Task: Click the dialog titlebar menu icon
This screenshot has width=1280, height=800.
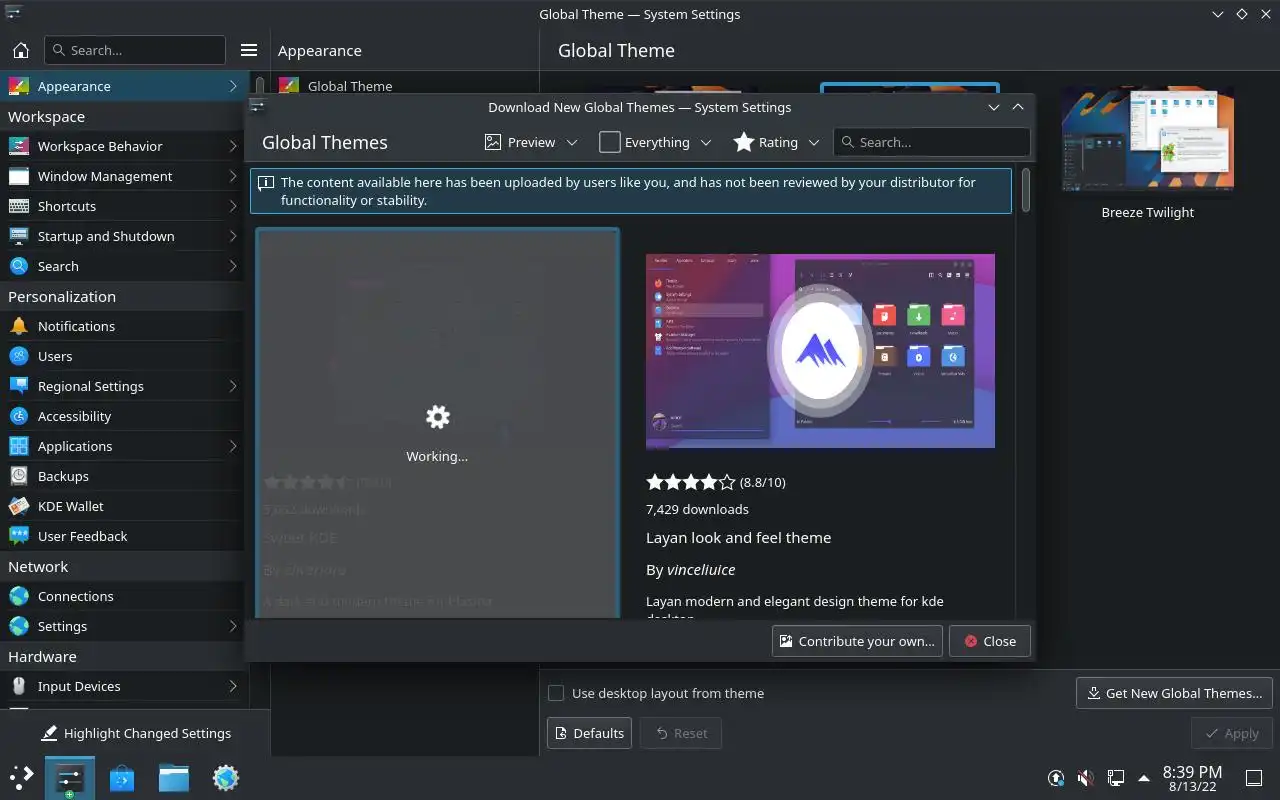Action: 258,107
